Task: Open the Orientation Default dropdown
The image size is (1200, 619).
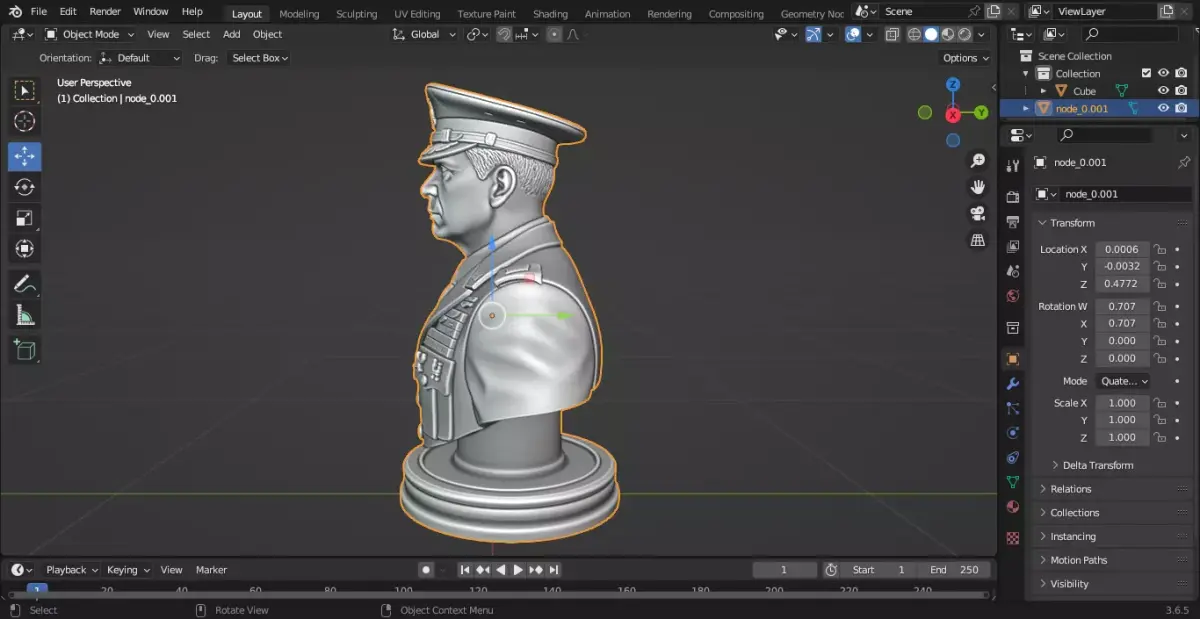Action: (140, 58)
